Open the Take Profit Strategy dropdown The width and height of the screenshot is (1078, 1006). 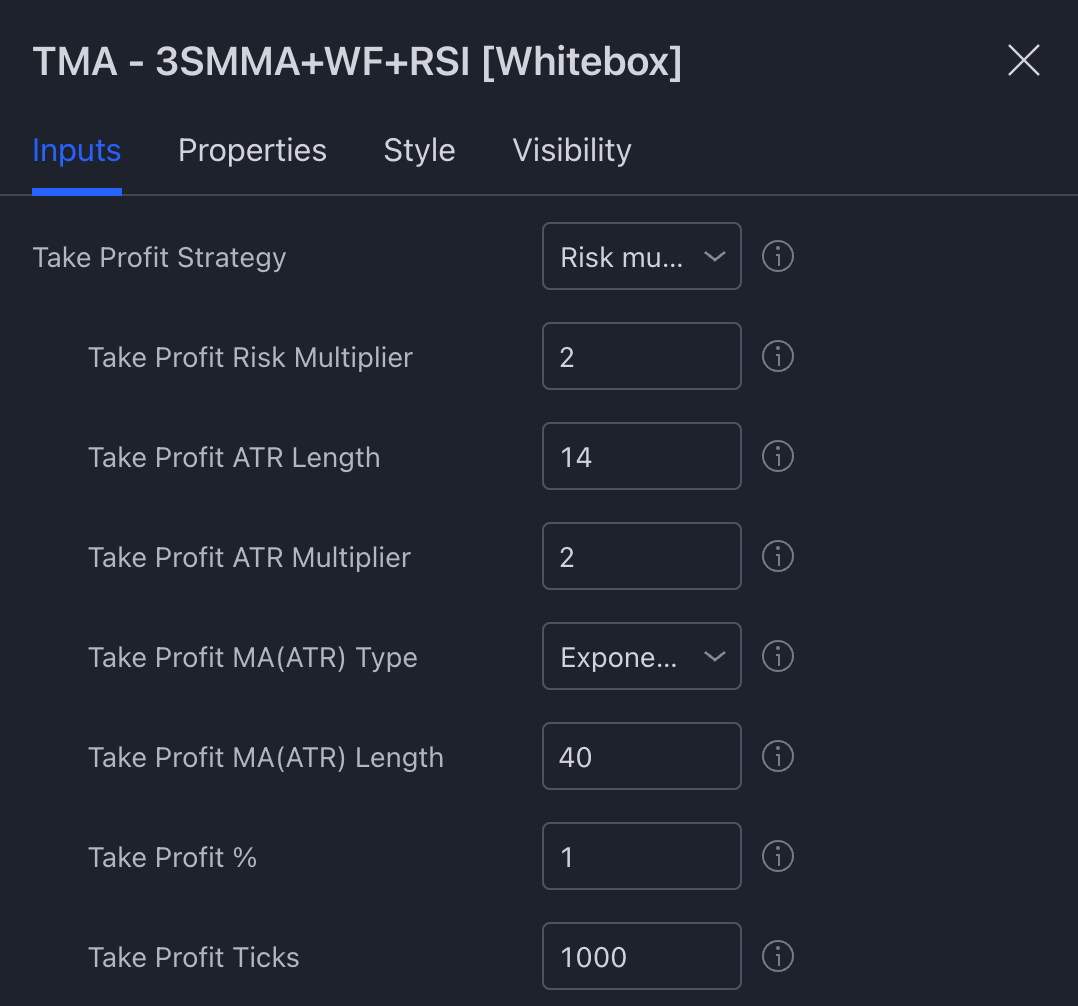pos(641,256)
